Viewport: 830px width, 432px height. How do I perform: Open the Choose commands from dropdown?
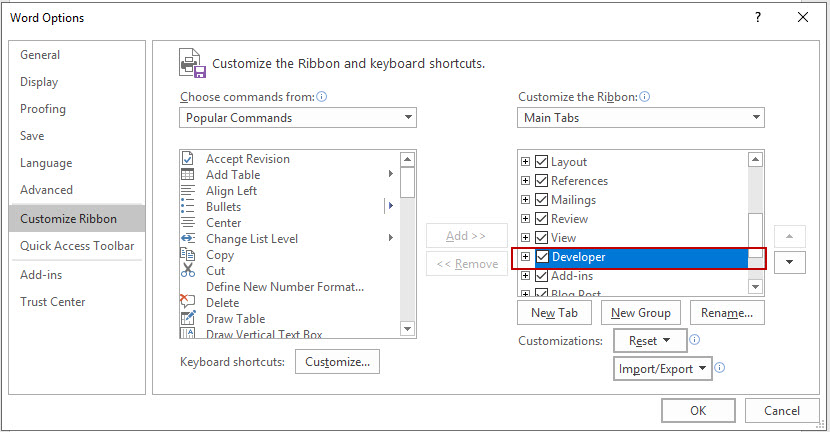(x=298, y=118)
